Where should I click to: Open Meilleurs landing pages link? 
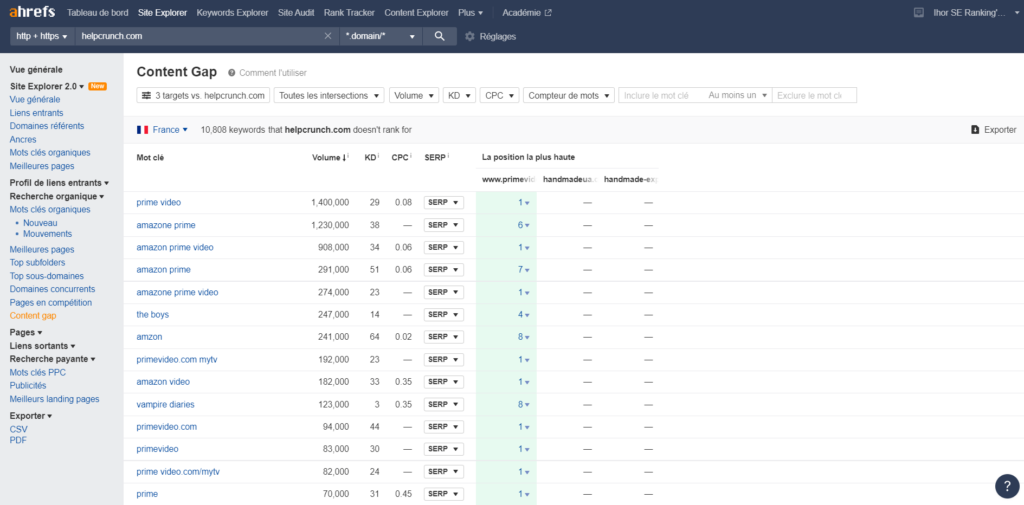[x=55, y=399]
